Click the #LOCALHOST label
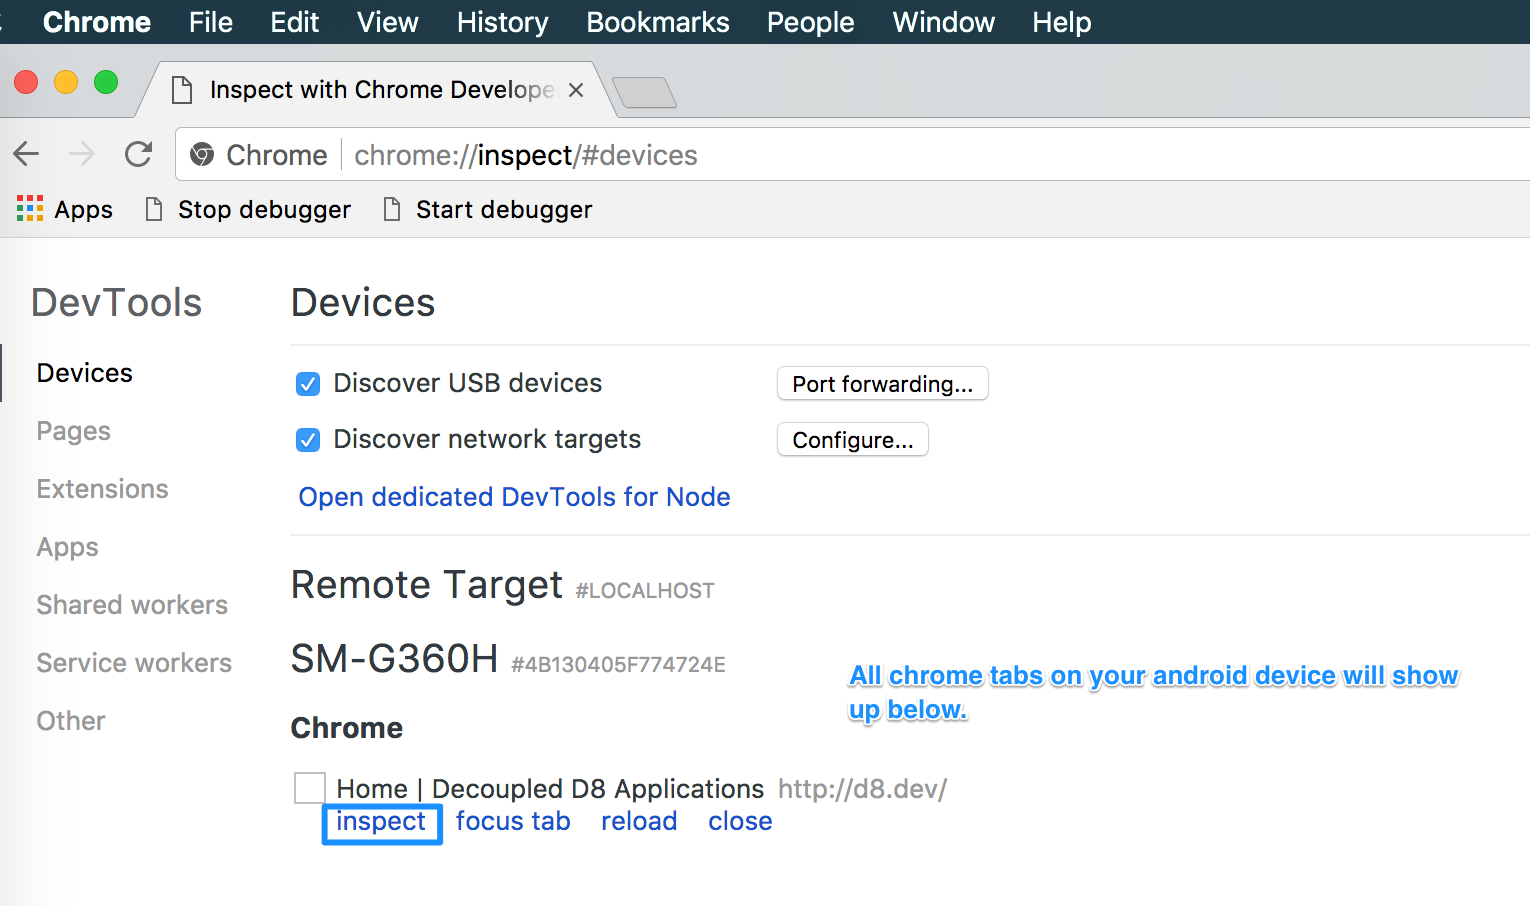 pos(645,591)
